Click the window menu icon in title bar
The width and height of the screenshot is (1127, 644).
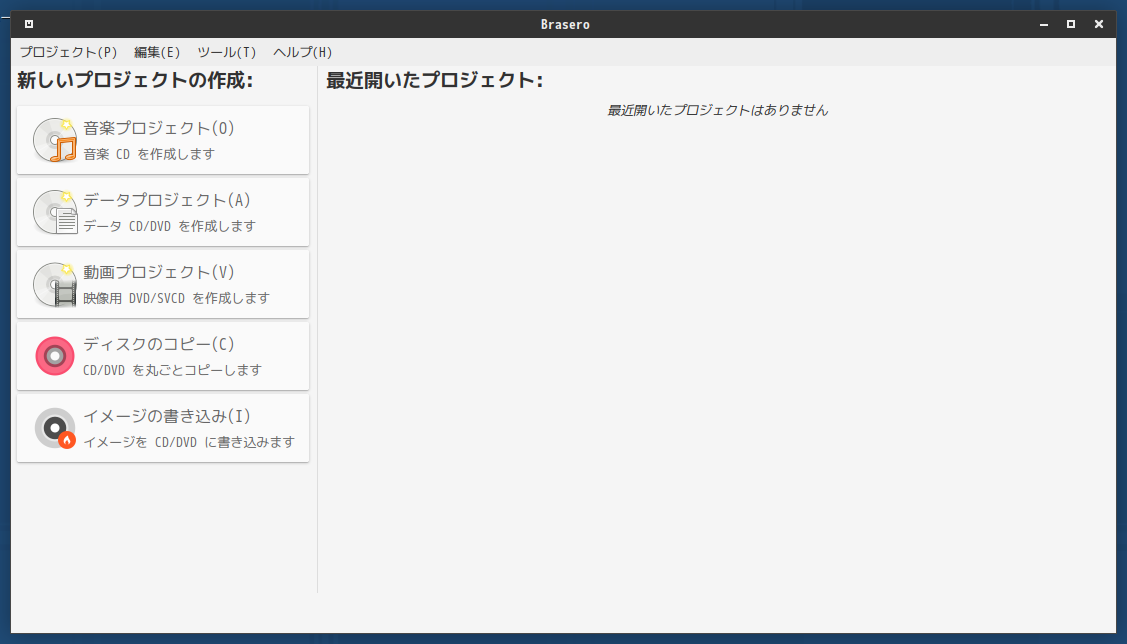pos(29,24)
